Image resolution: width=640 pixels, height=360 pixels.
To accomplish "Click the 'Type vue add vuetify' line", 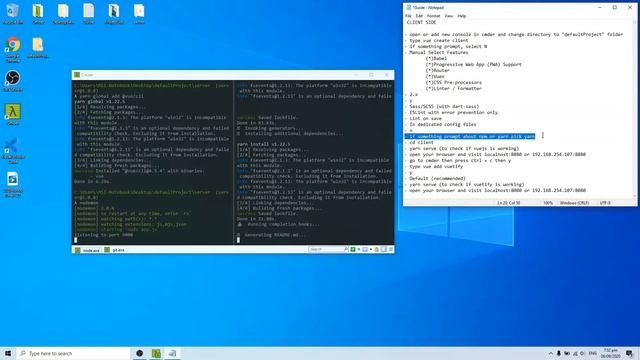I will pos(436,167).
